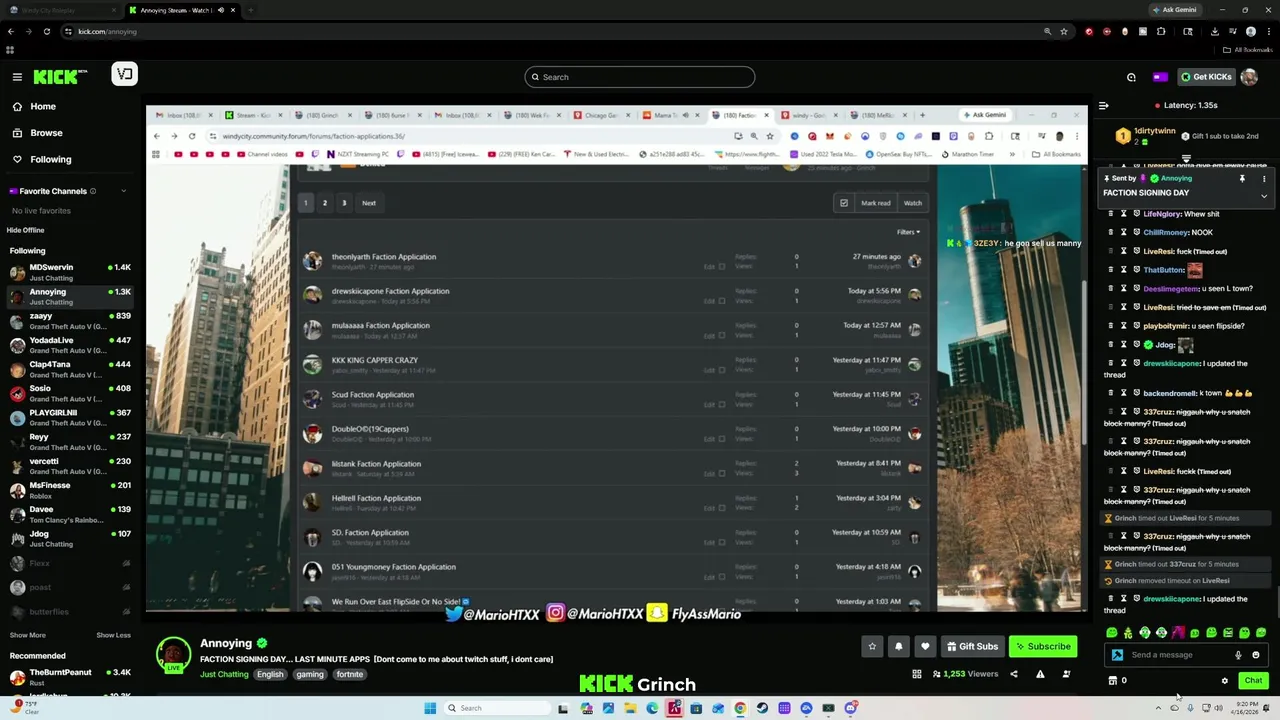Open the emoji picker in chat
This screenshot has height=720, width=1280.
(1256, 655)
